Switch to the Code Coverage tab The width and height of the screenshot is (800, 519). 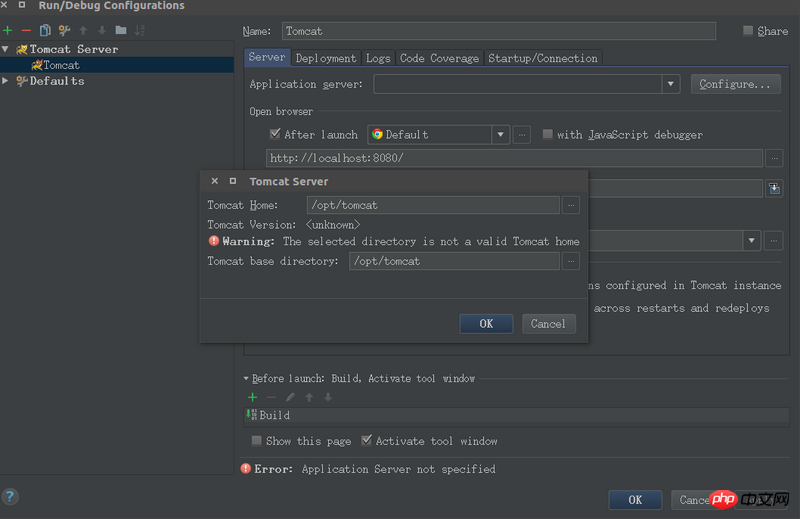(439, 58)
